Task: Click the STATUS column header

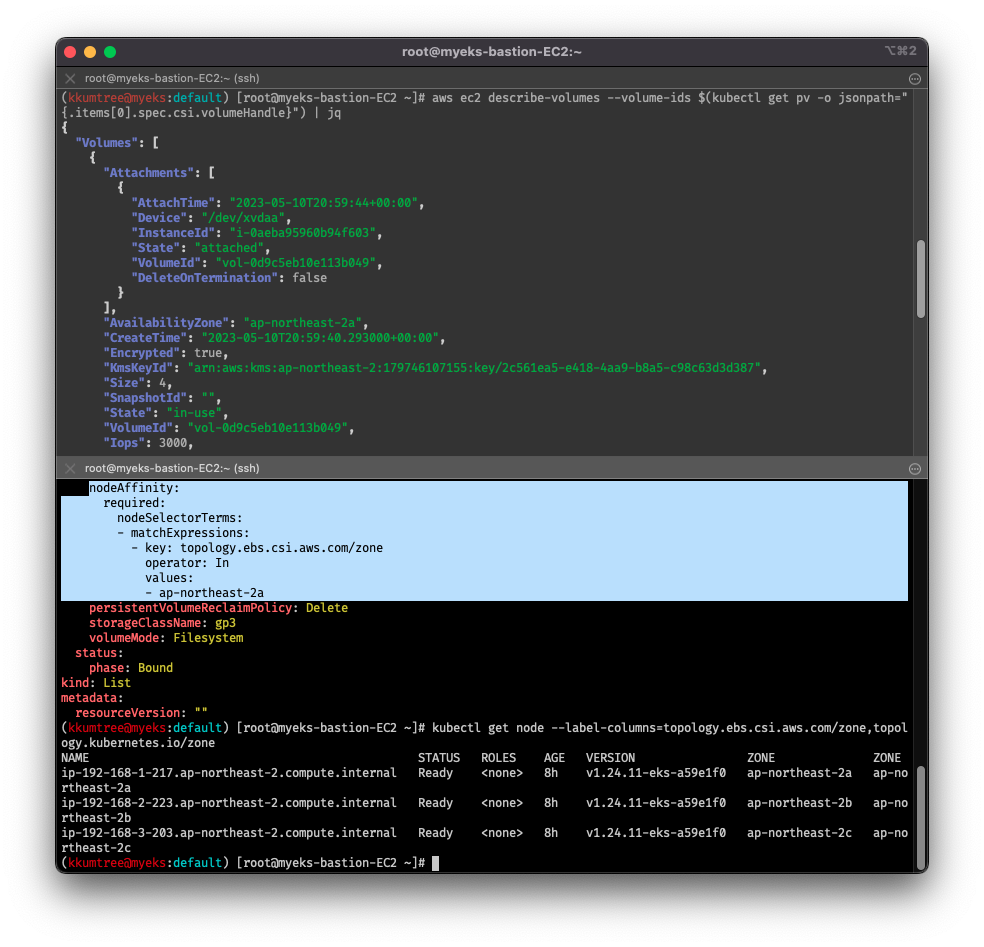Action: 439,759
